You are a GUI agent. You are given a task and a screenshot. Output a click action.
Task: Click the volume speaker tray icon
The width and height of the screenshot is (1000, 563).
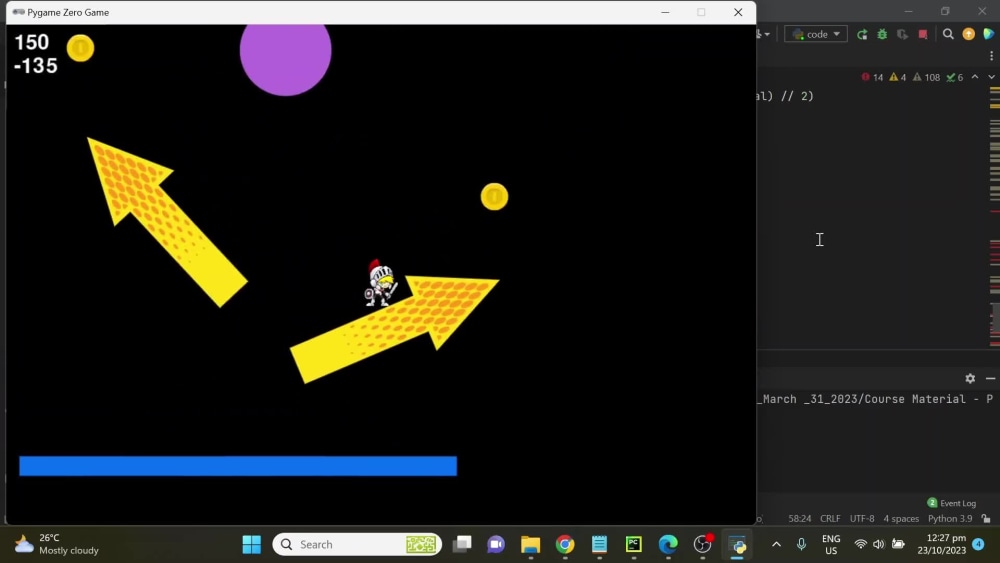click(x=879, y=545)
